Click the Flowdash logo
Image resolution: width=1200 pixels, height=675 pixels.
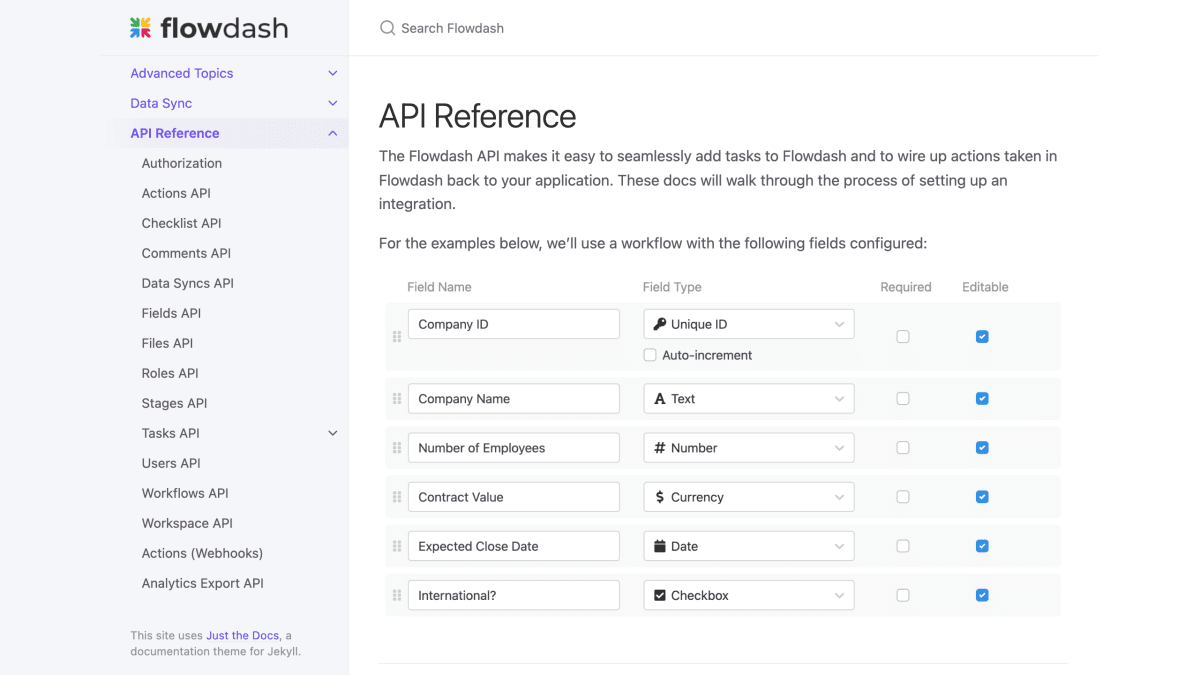click(x=209, y=28)
